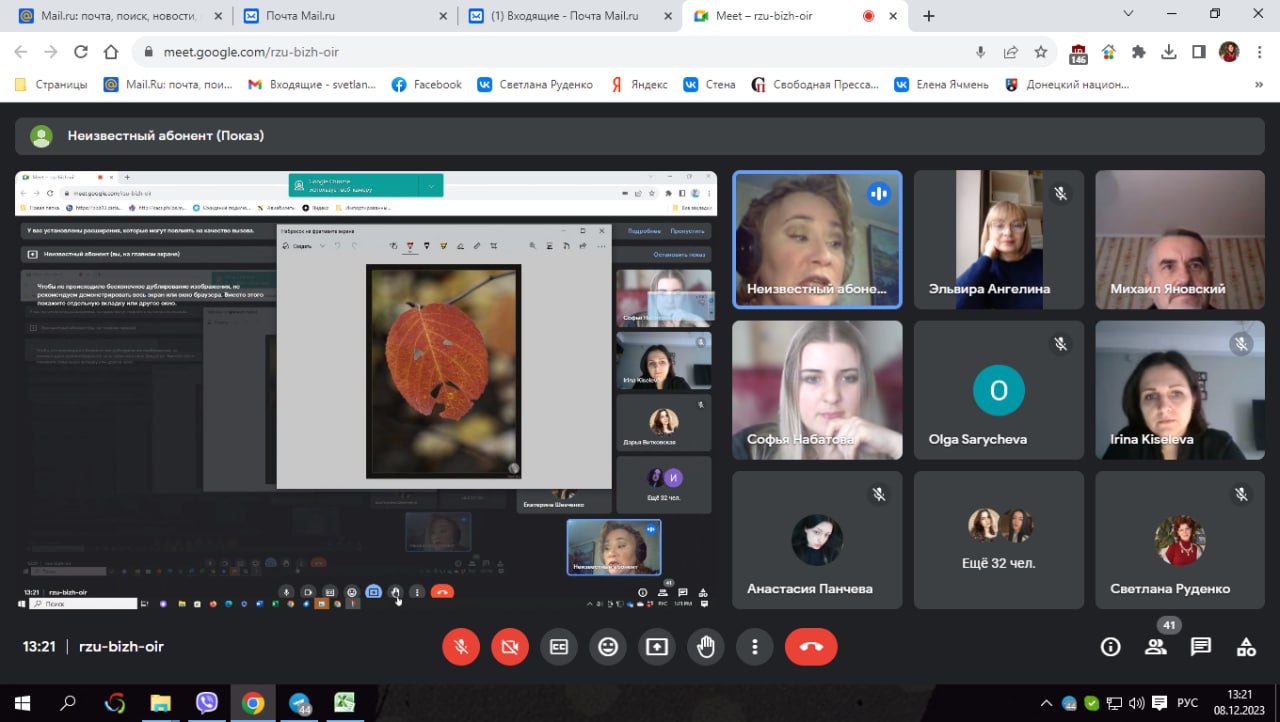Leave call with red hang-up button
Image resolution: width=1280 pixels, height=722 pixels.
(811, 647)
